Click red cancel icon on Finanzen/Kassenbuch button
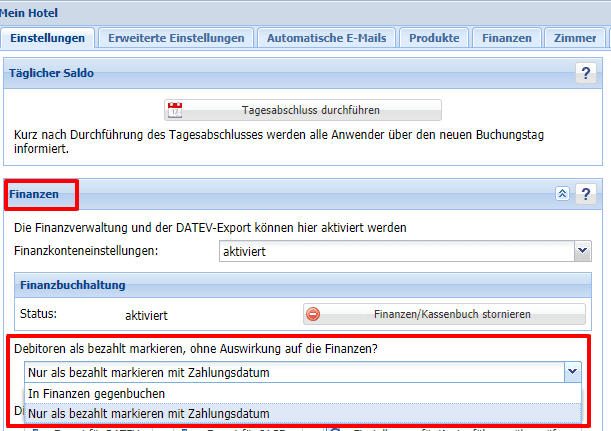The image size is (611, 431). [x=313, y=314]
